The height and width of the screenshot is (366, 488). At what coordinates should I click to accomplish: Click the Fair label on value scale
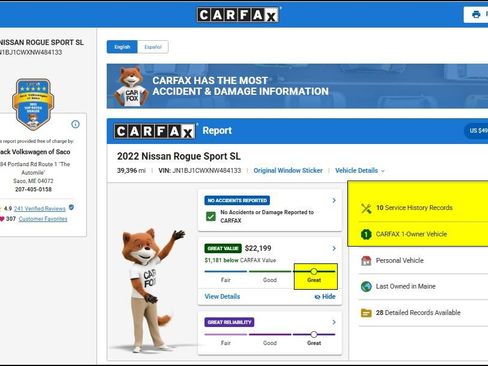(x=226, y=280)
